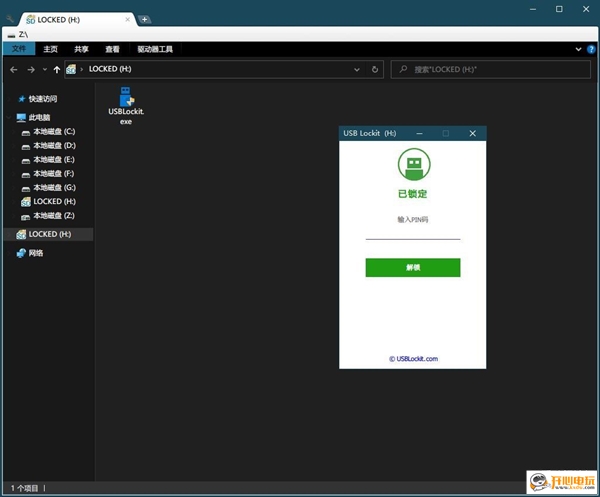Open the USBLockit.exe file icon

pyautogui.click(x=126, y=106)
